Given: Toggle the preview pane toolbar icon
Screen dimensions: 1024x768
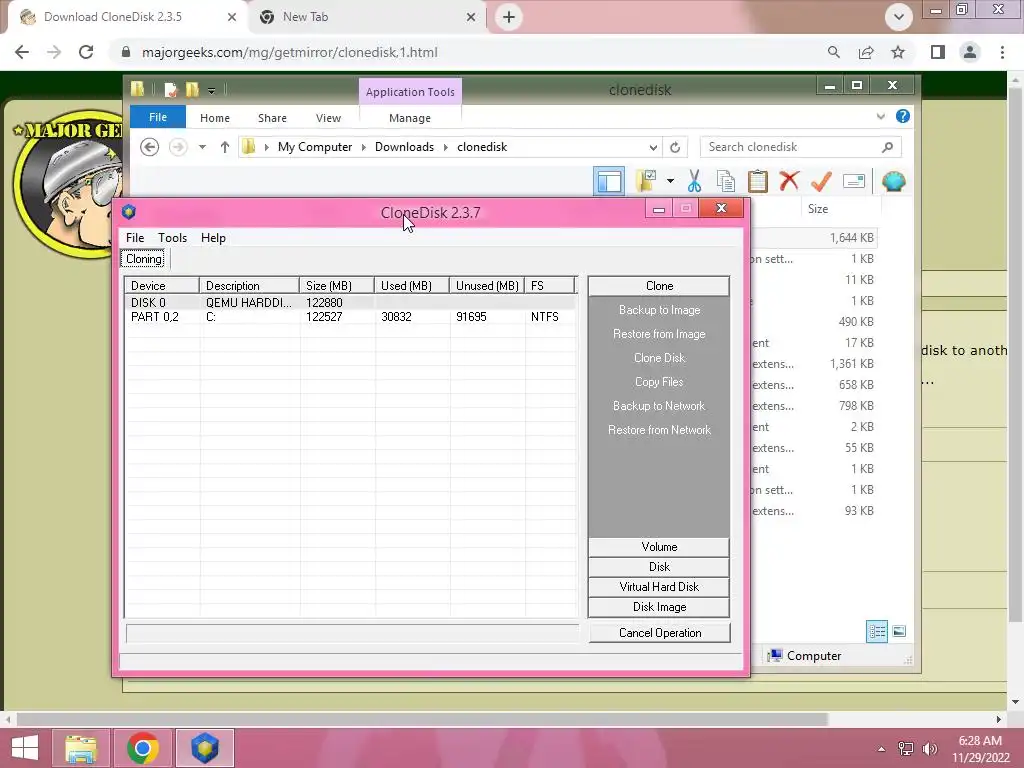Looking at the screenshot, I should click(x=609, y=182).
